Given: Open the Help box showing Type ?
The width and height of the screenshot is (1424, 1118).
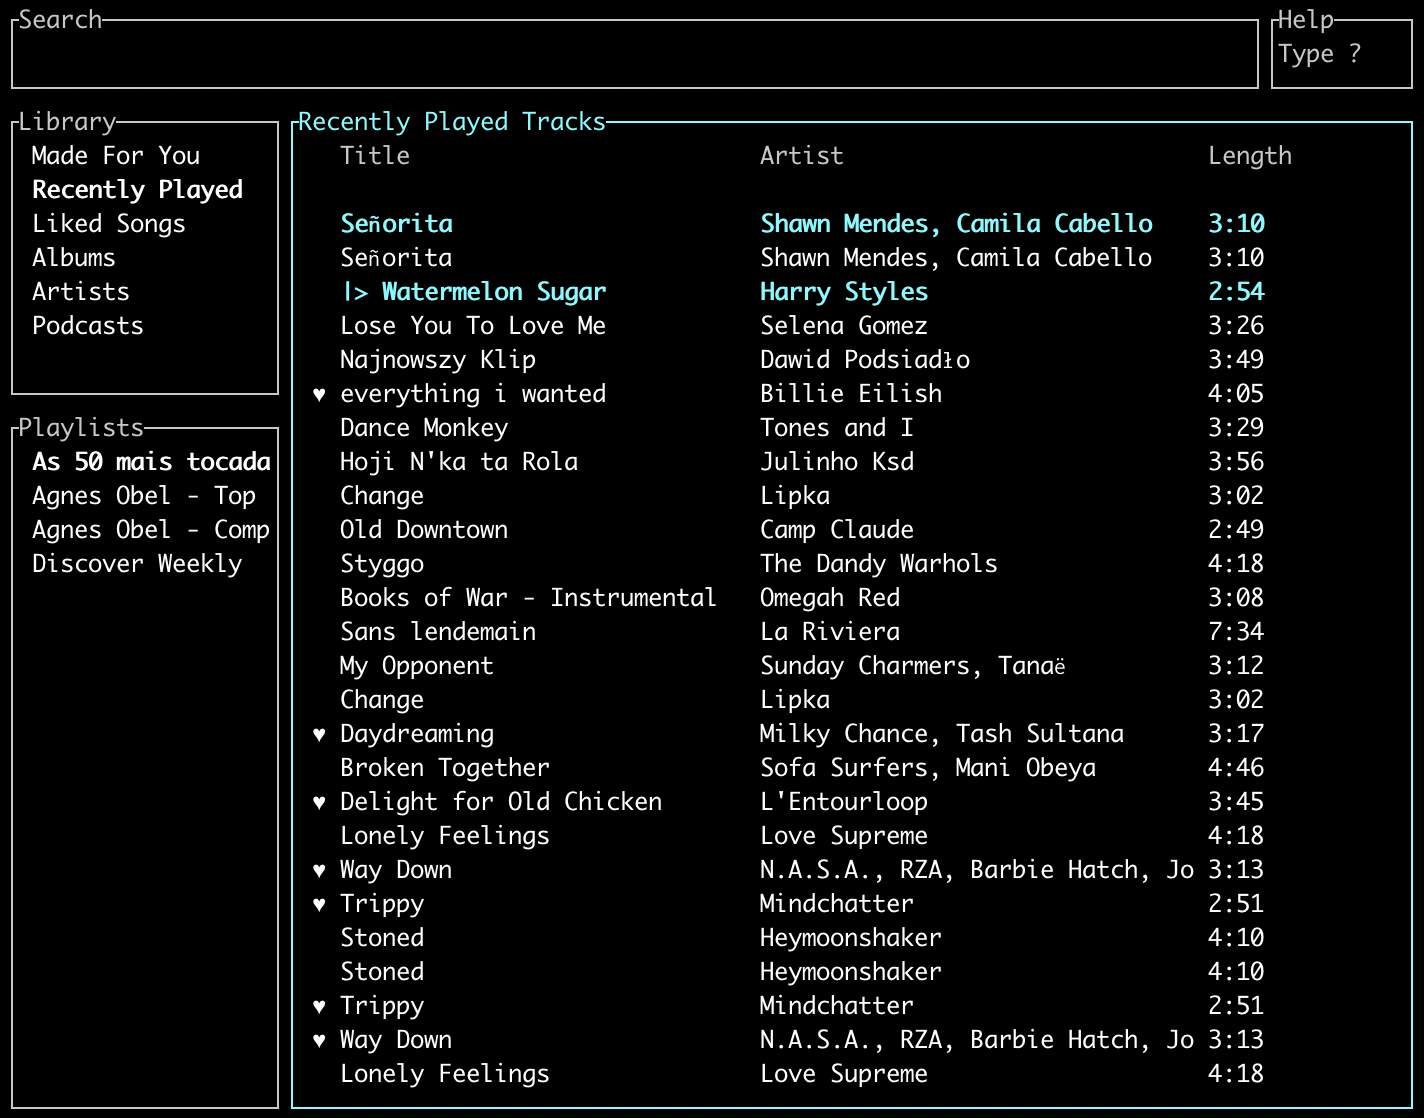Looking at the screenshot, I should coord(1341,54).
